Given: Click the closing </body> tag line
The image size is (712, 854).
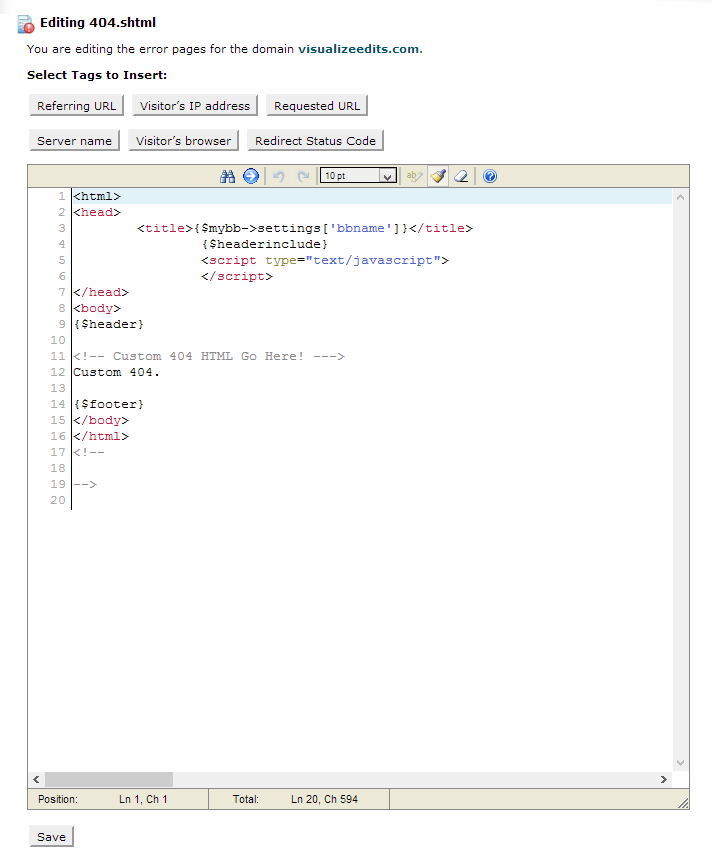Looking at the screenshot, I should (101, 420).
